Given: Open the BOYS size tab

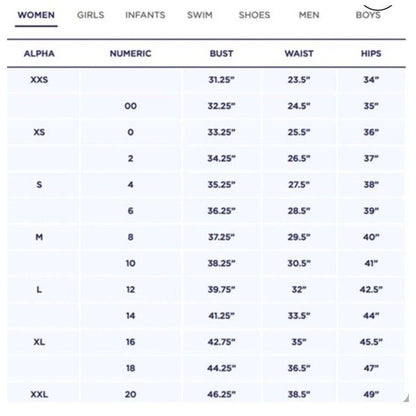Looking at the screenshot, I should 368,15.
